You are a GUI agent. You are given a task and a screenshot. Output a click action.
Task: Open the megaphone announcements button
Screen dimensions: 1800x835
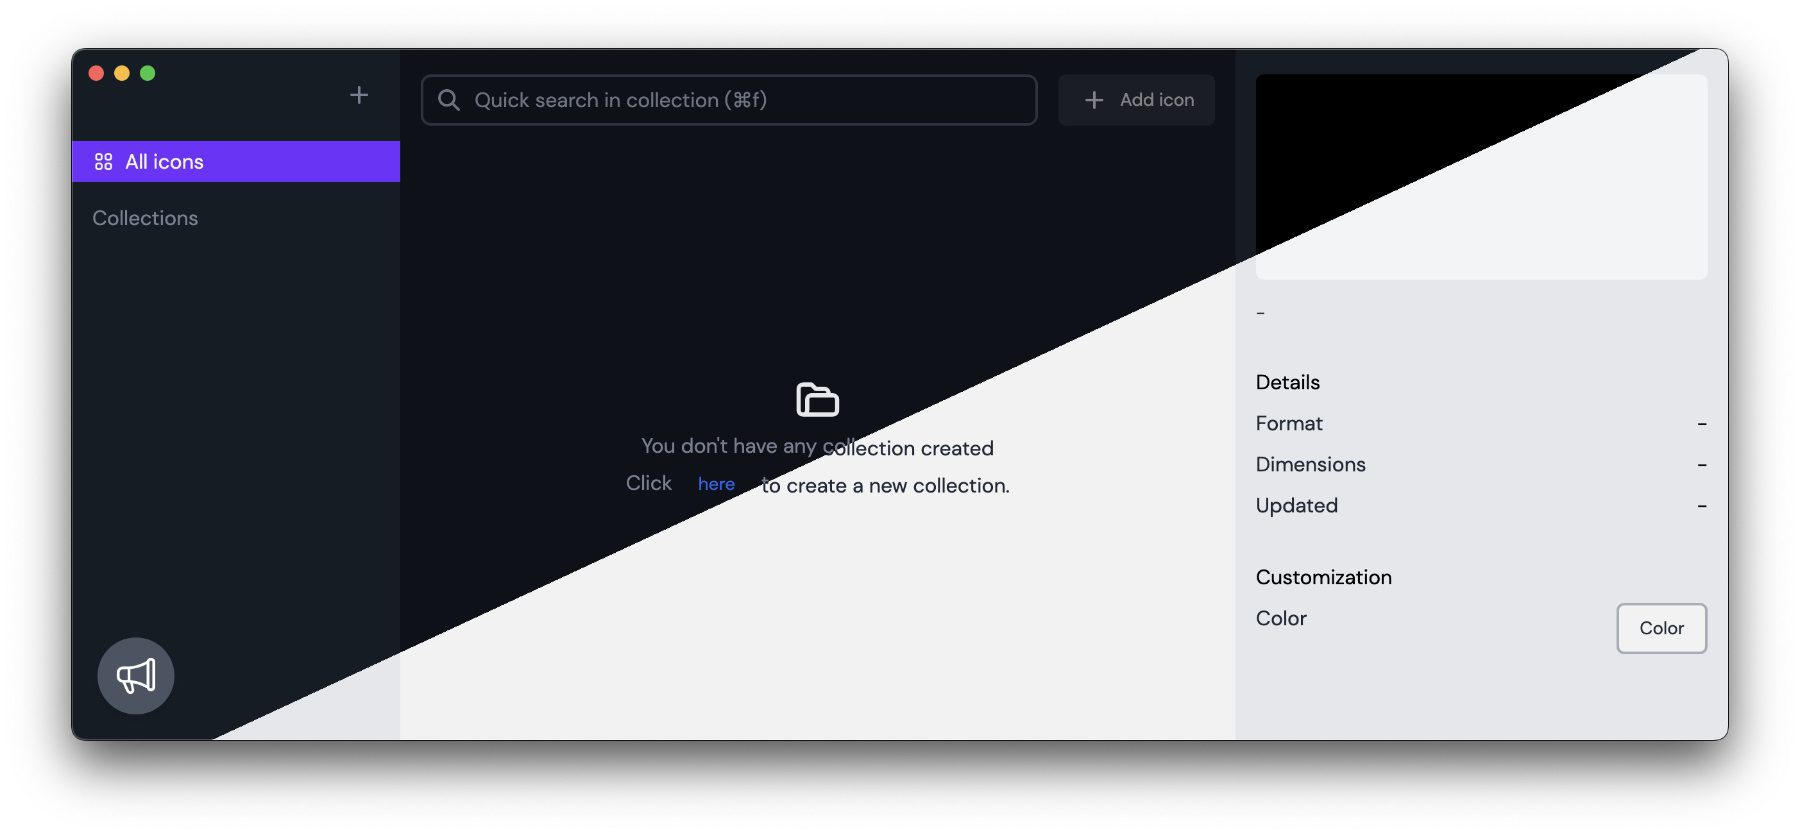[136, 676]
